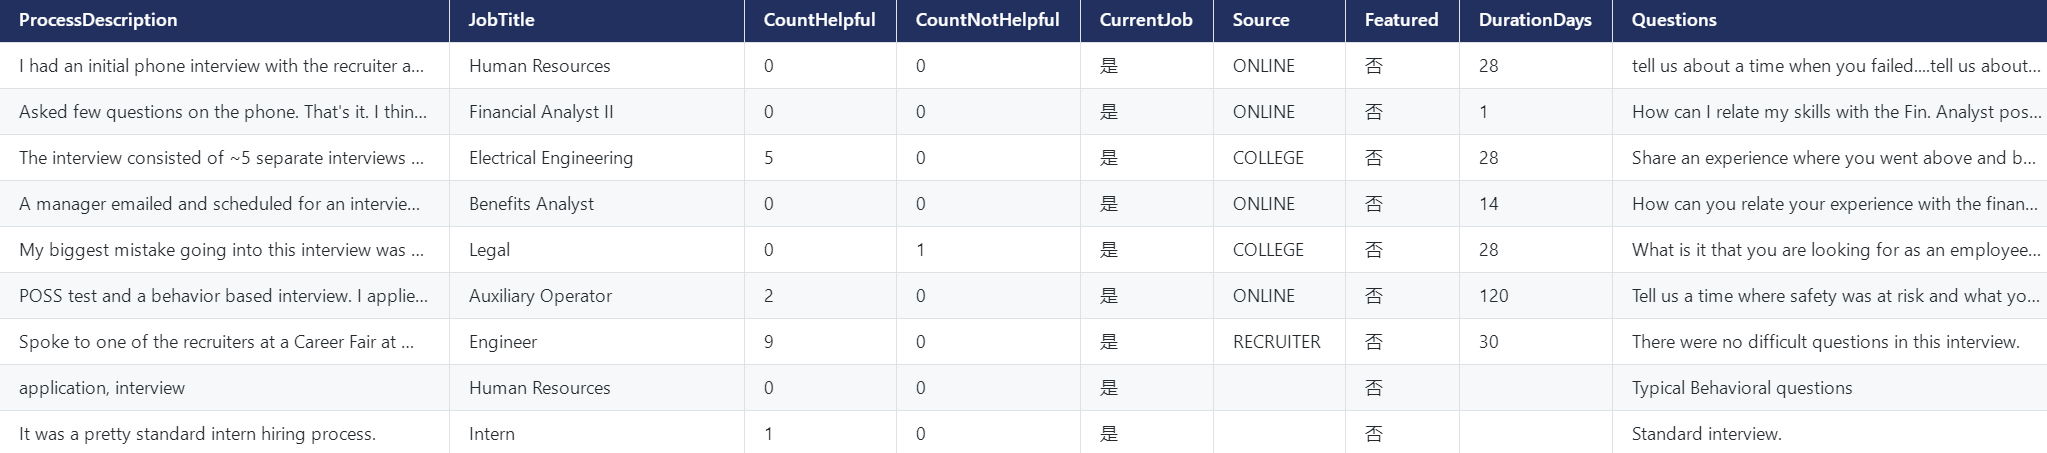Click the 'Typical Behavioral questions' cell

(1741, 388)
